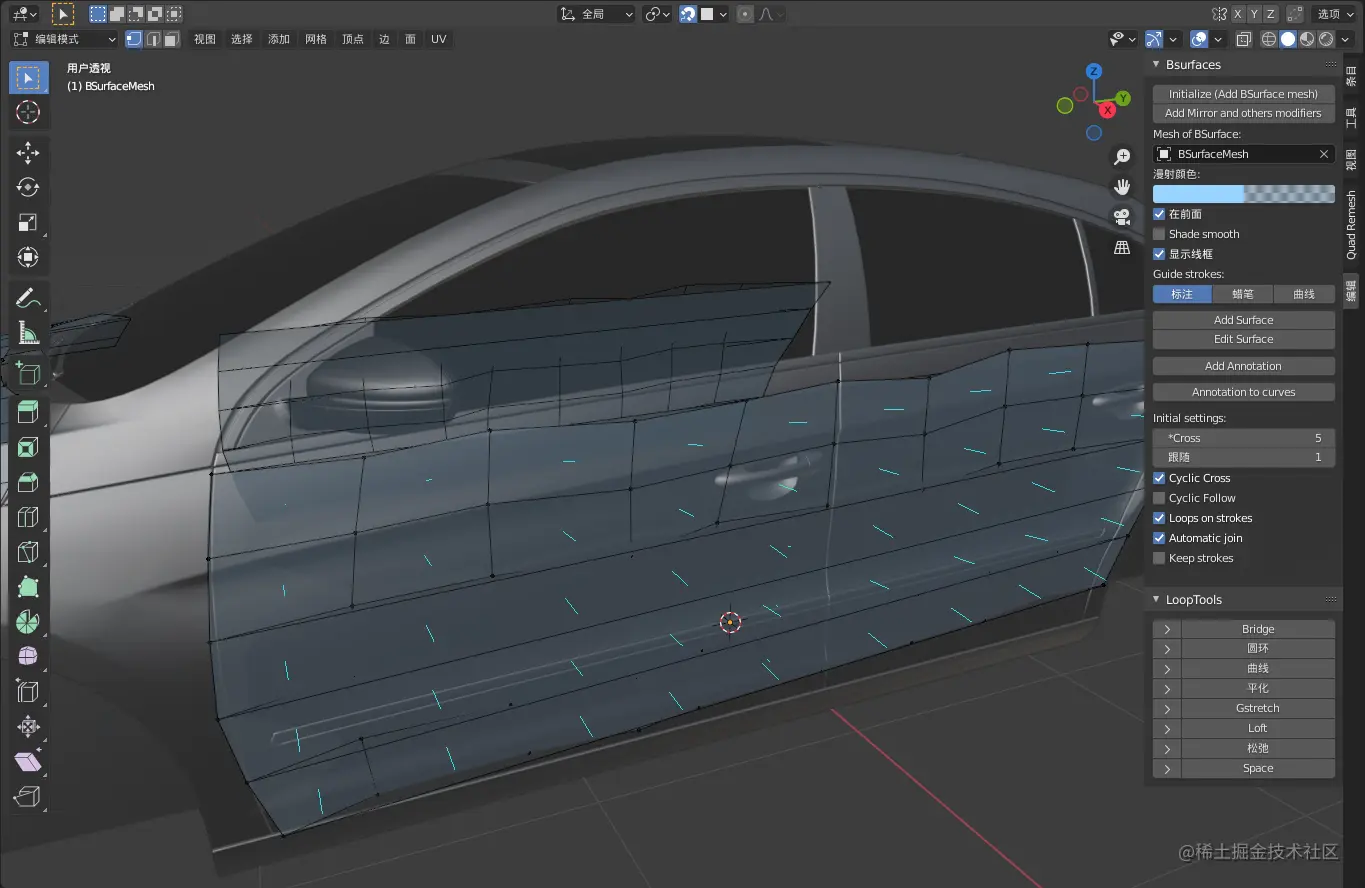Enable the Cyclic Follow checkbox
The height and width of the screenshot is (888, 1365).
1158,497
